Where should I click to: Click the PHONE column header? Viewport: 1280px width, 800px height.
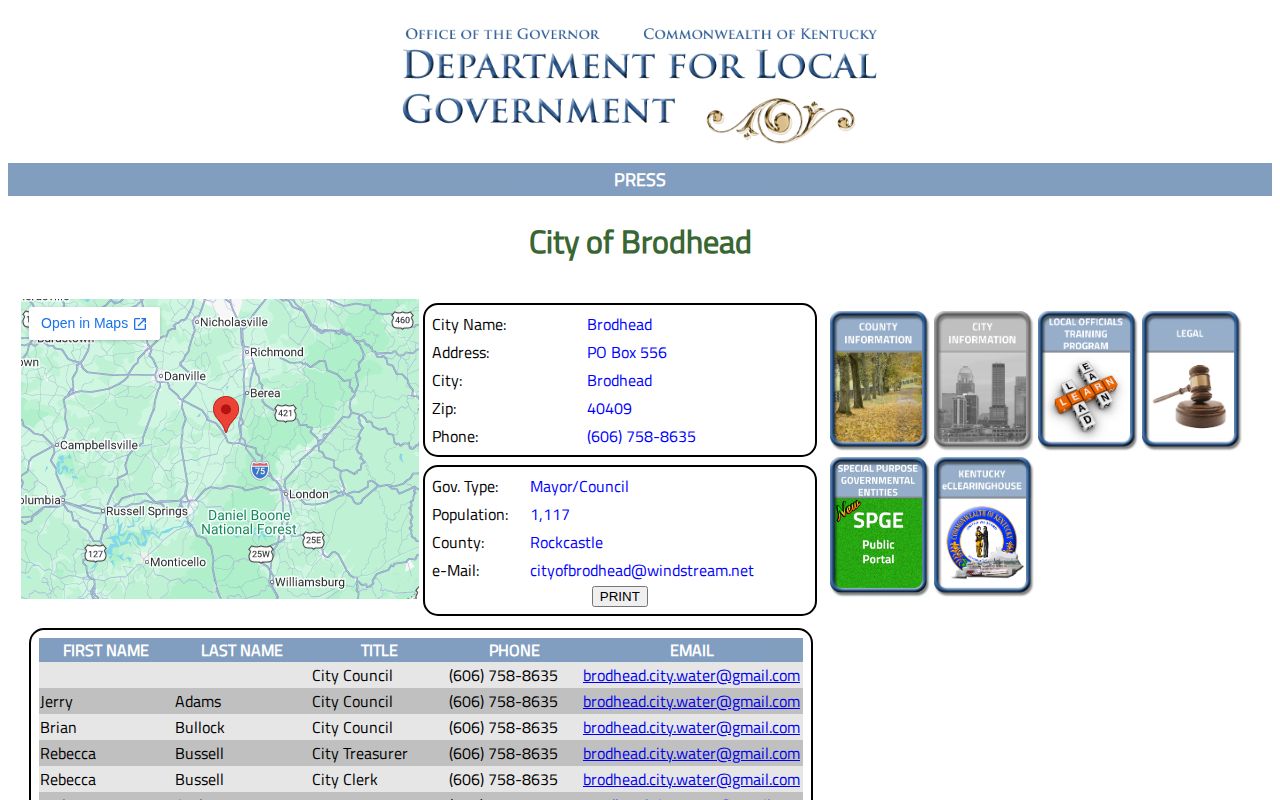point(514,650)
